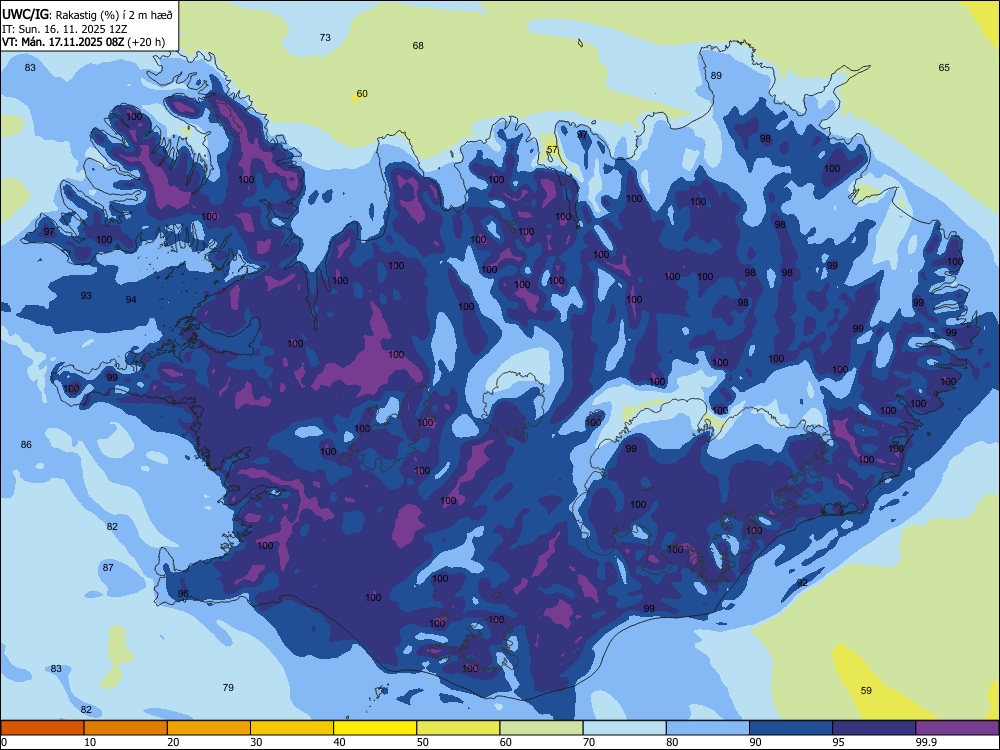Click the initial time line 'IT: Sun. 16. 11. 2025 12Z'

pyautogui.click(x=65, y=29)
